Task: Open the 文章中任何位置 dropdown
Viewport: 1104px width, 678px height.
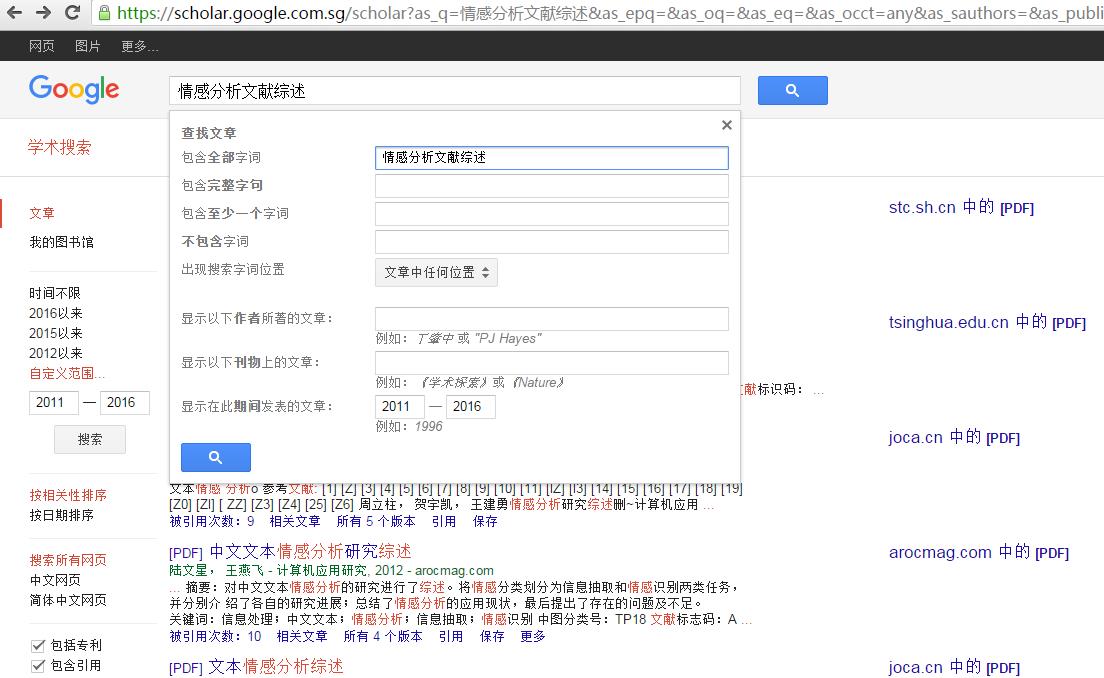Action: click(436, 272)
